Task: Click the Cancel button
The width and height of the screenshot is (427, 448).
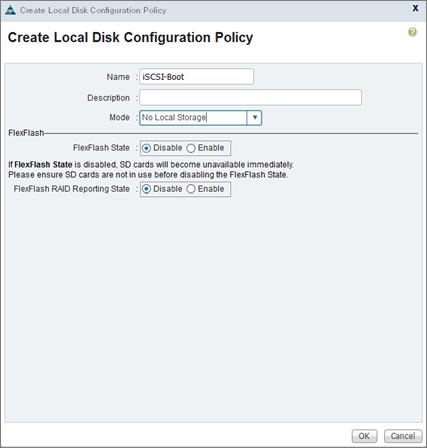Action: [403, 436]
